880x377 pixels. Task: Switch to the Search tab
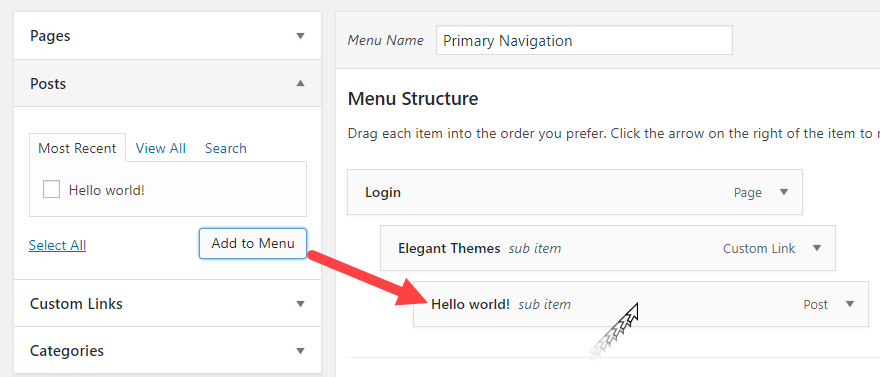(x=226, y=148)
